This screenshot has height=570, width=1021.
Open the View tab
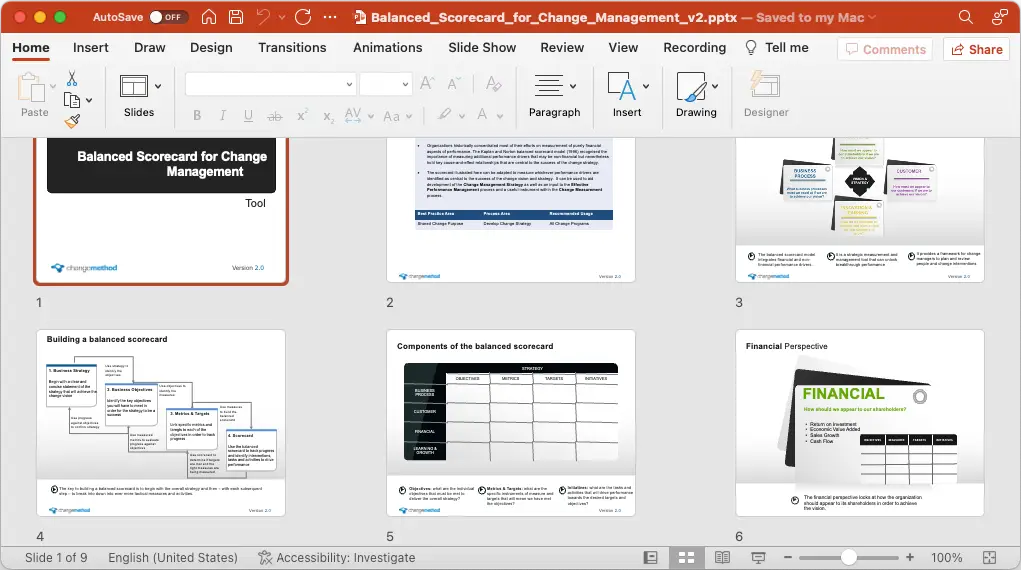point(623,48)
